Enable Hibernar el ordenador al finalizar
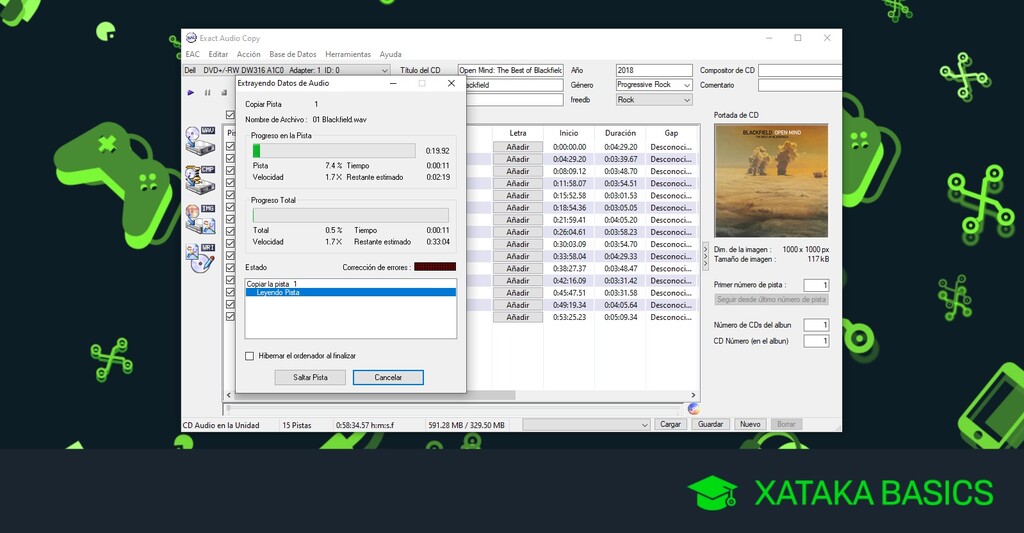This screenshot has height=533, width=1024. pos(250,356)
